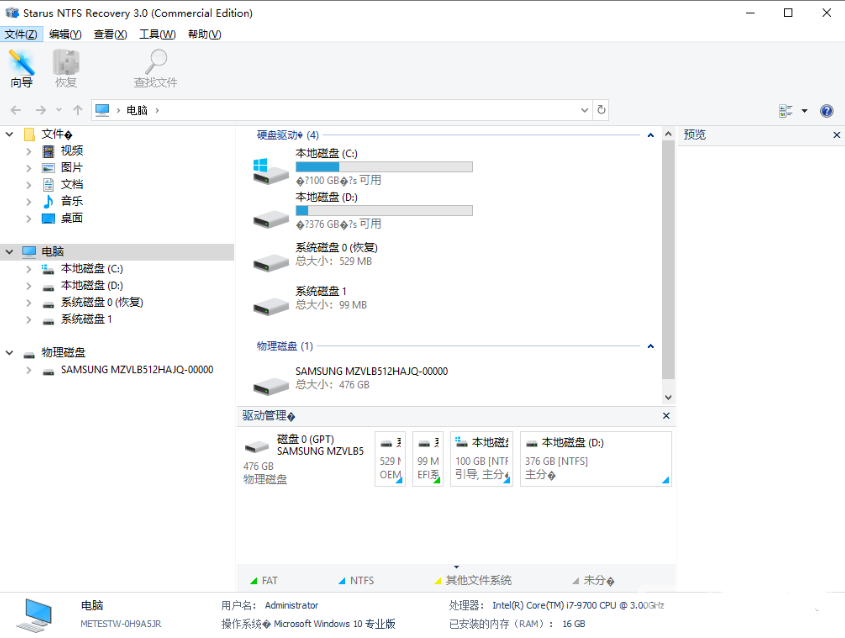Click the 文档 folder in the tree

click(x=72, y=184)
